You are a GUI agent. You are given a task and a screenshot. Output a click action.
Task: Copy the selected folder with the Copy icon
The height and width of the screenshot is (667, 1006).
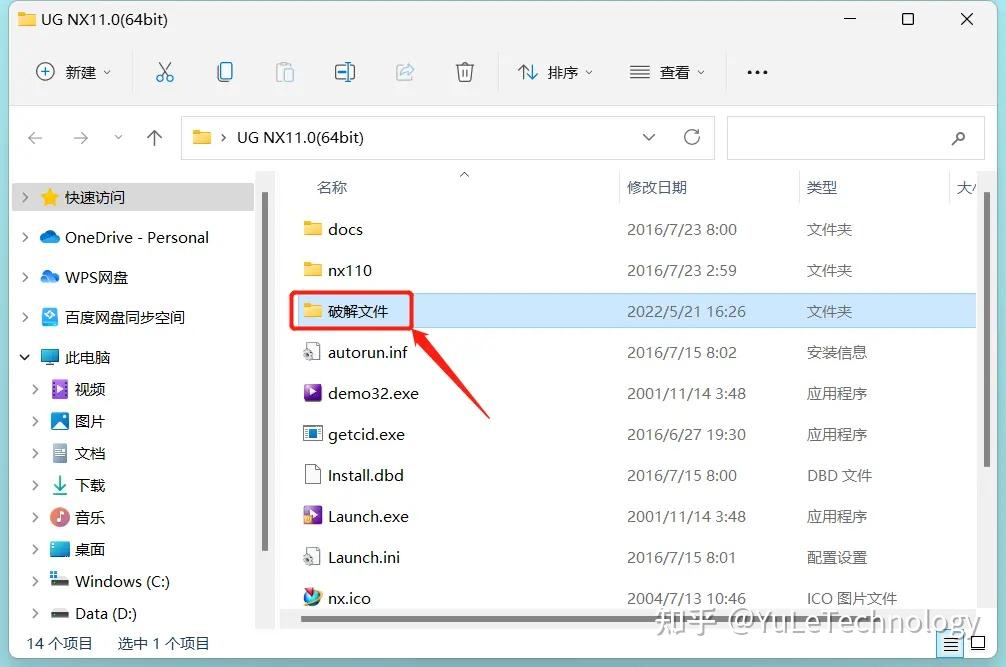[225, 71]
